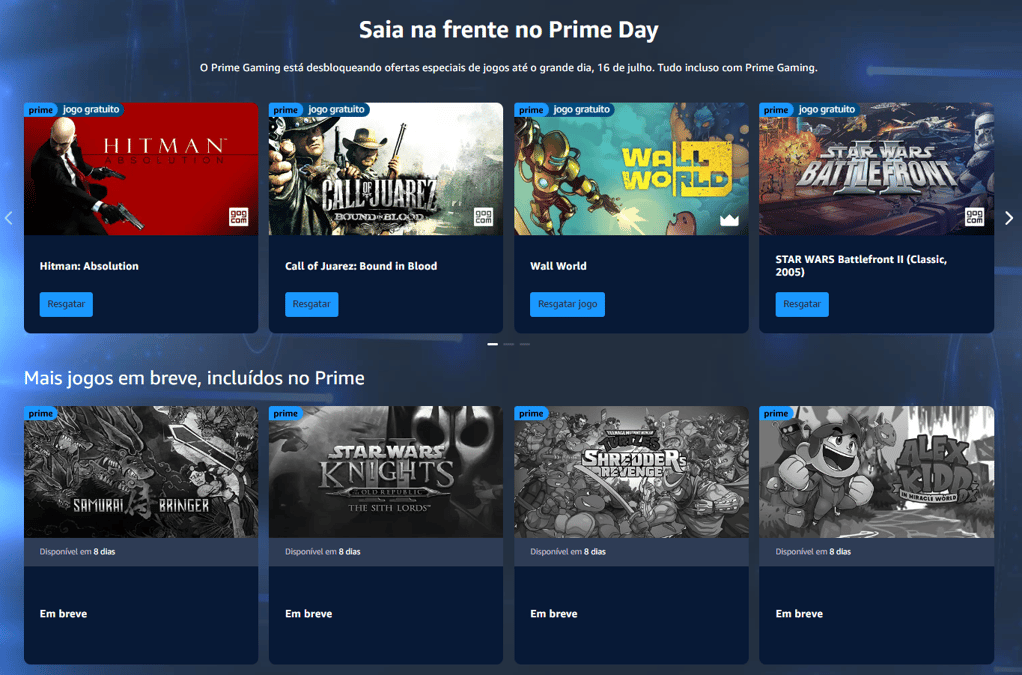
Task: Click the left carousel arrow
Action: point(8,218)
